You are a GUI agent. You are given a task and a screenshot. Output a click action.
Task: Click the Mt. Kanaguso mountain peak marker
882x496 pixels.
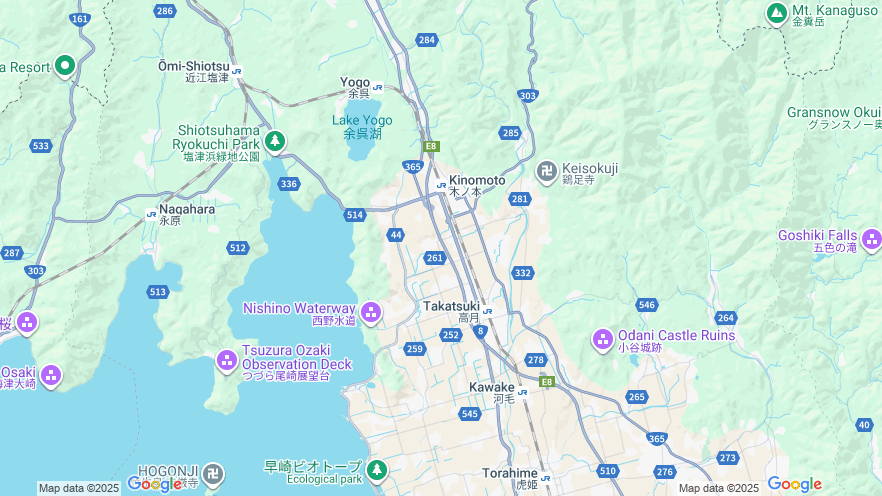tap(777, 13)
